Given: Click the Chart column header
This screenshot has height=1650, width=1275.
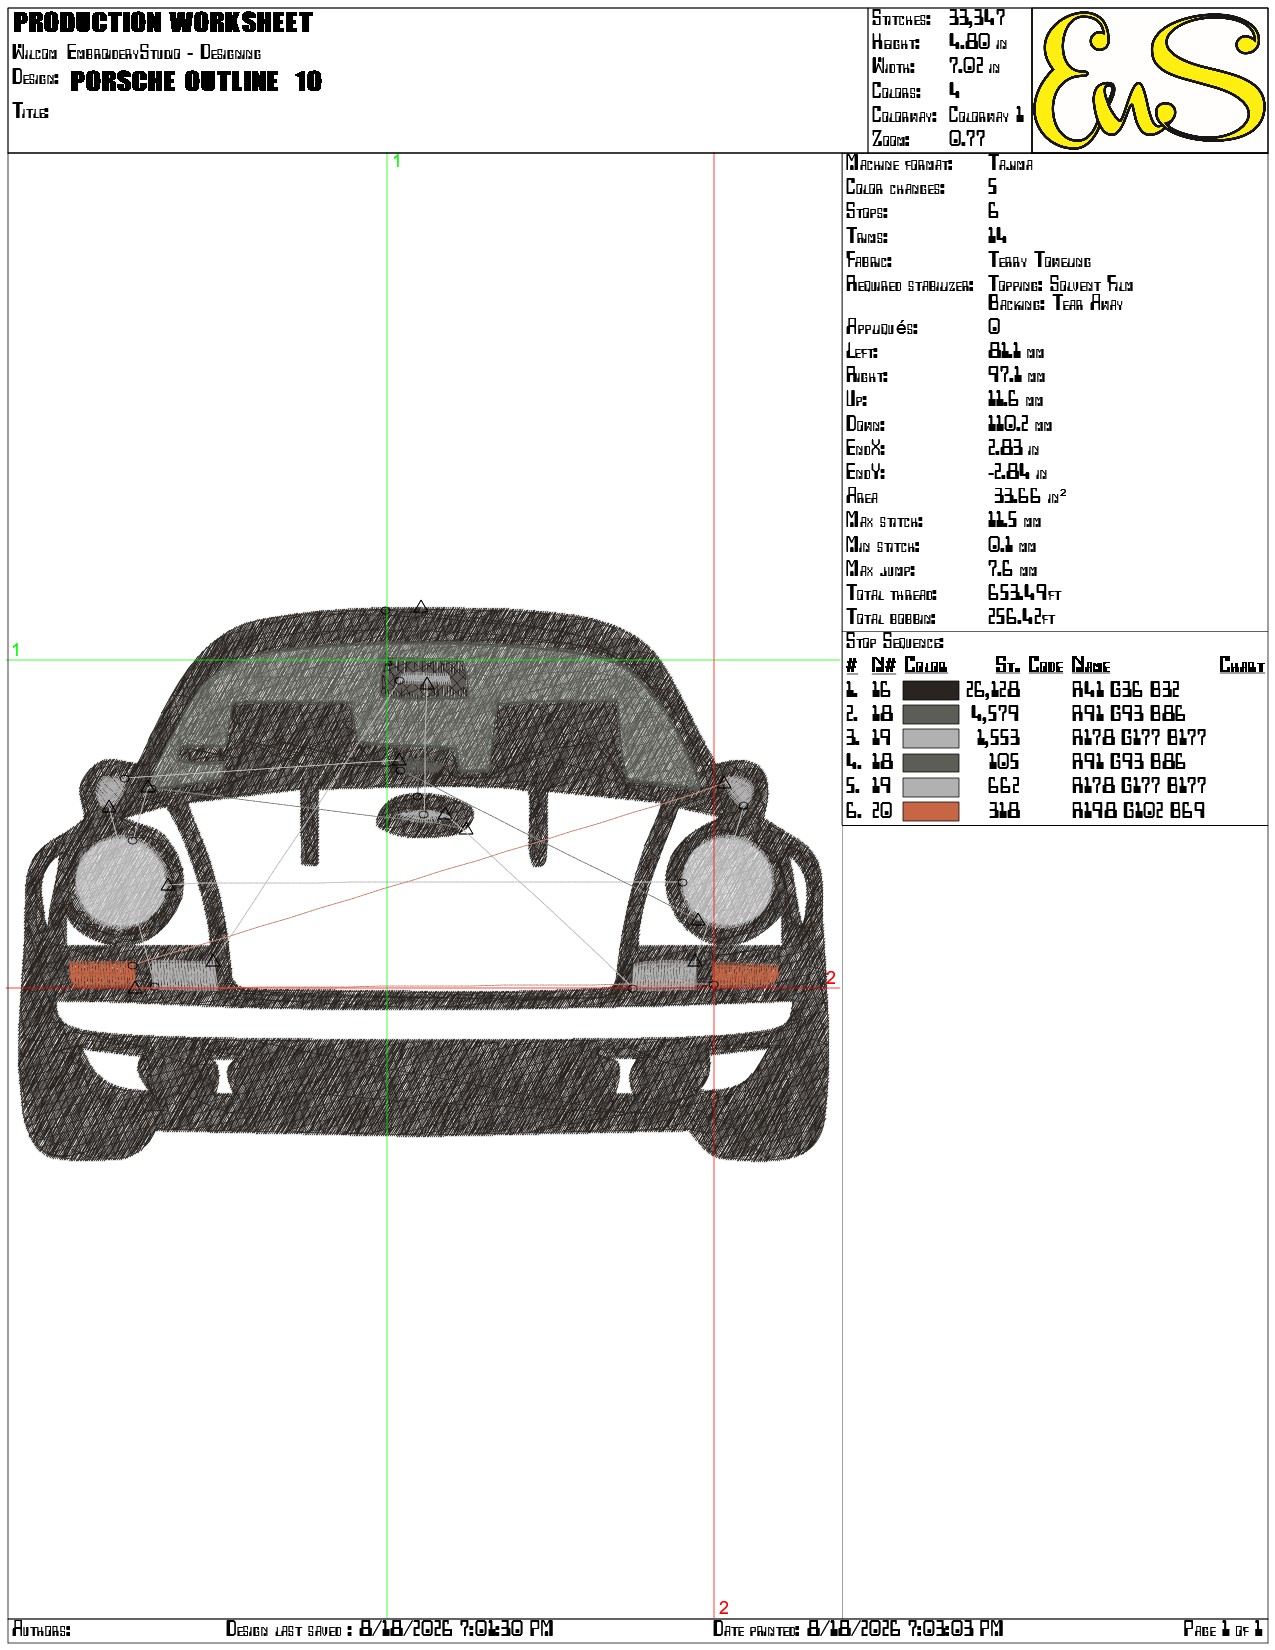Looking at the screenshot, I should tap(1242, 666).
